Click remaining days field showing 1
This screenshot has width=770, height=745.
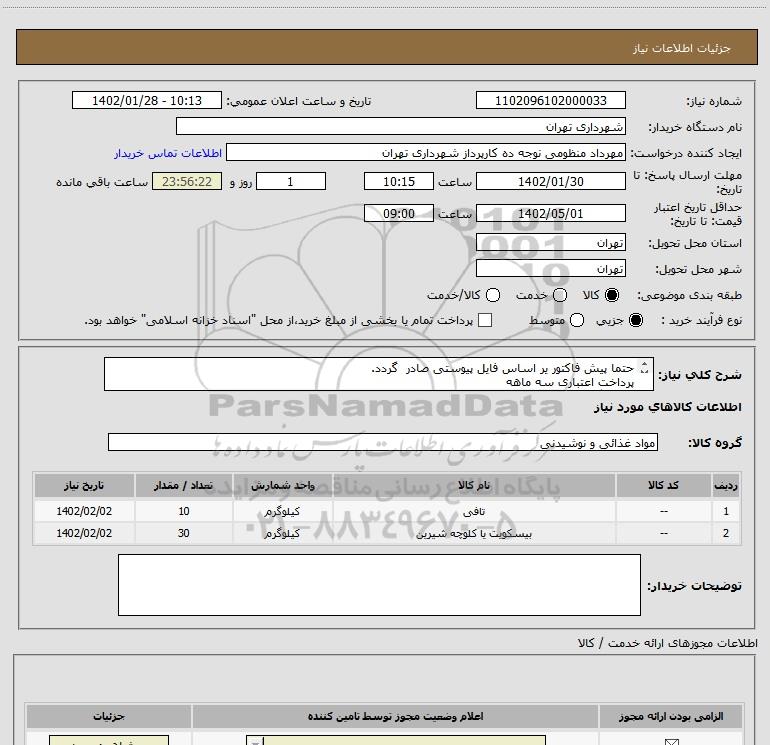click(x=291, y=181)
